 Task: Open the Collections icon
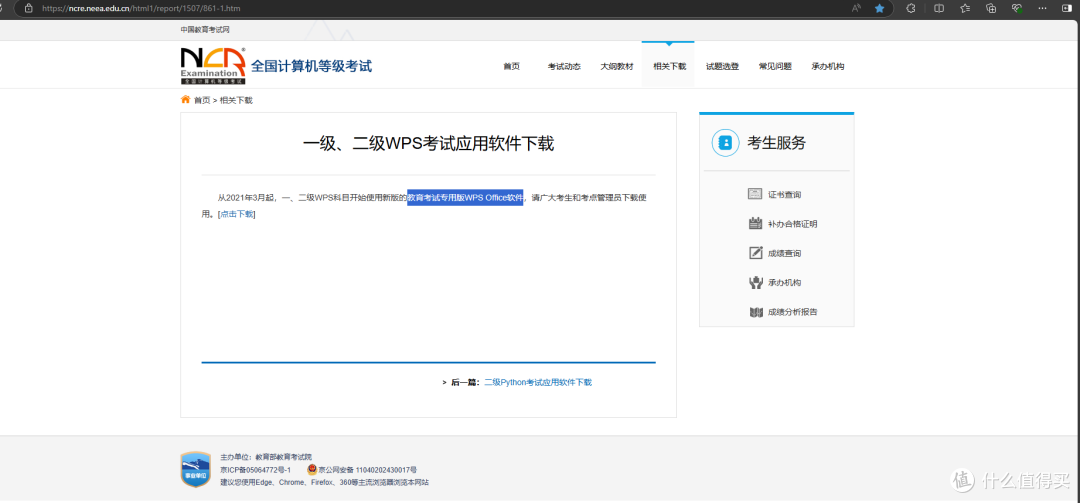click(991, 8)
